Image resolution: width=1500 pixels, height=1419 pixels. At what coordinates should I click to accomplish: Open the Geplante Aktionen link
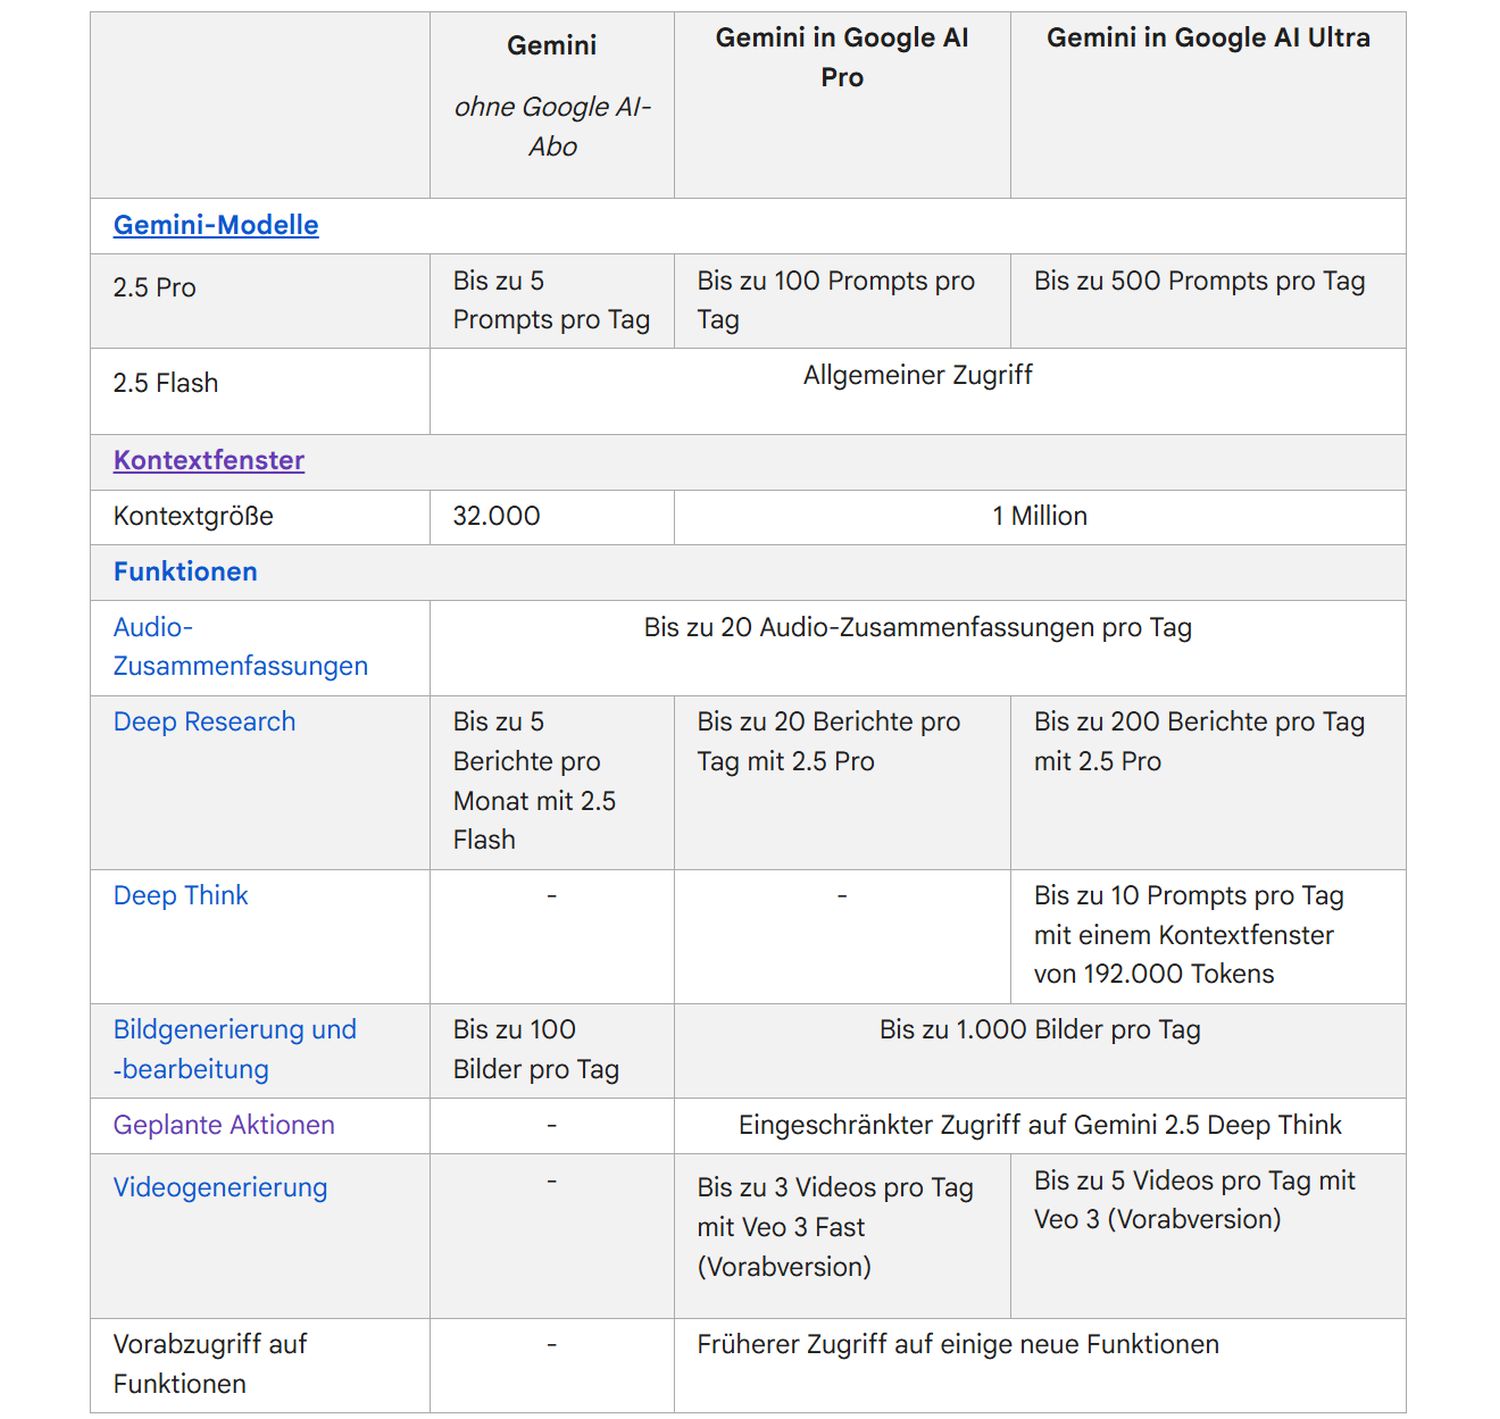coord(223,1125)
